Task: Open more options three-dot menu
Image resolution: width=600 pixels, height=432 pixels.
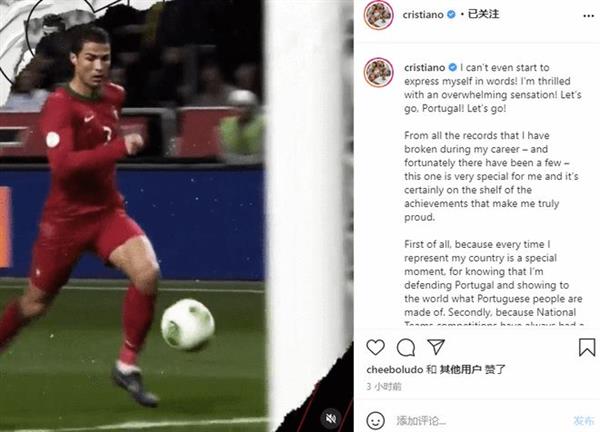Action: 588,16
